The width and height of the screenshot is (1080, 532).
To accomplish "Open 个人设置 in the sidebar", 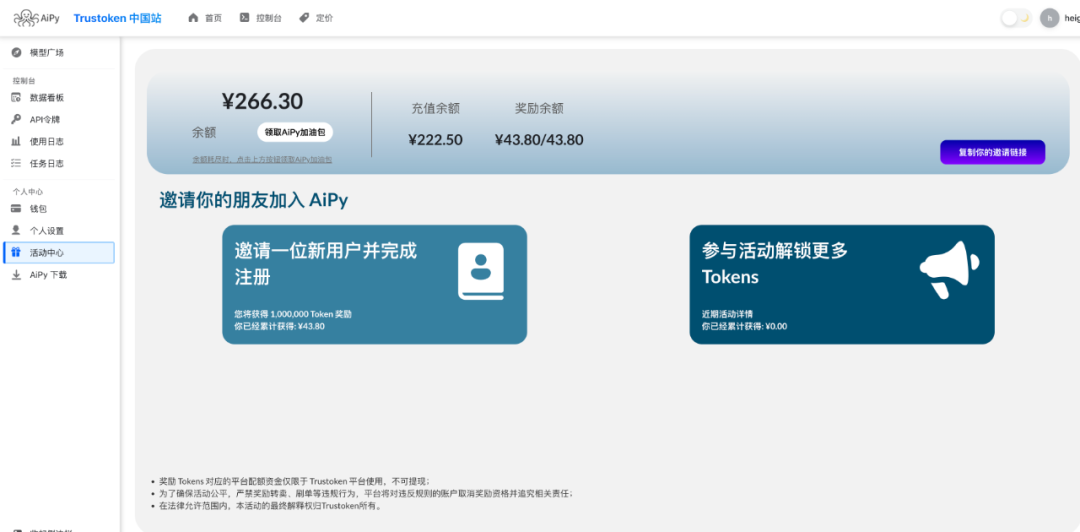I will pyautogui.click(x=47, y=231).
